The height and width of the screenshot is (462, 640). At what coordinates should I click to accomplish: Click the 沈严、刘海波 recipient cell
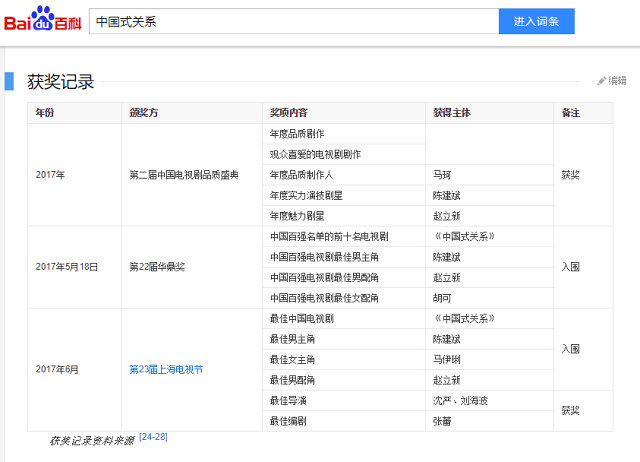[x=489, y=401]
